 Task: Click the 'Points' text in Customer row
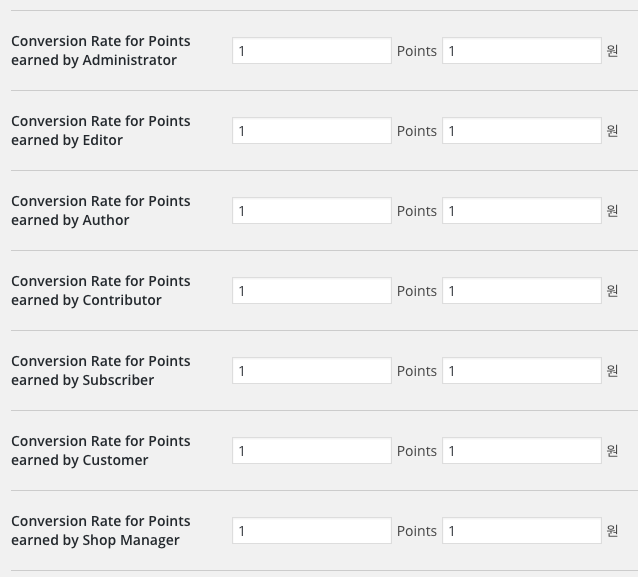[x=417, y=451]
